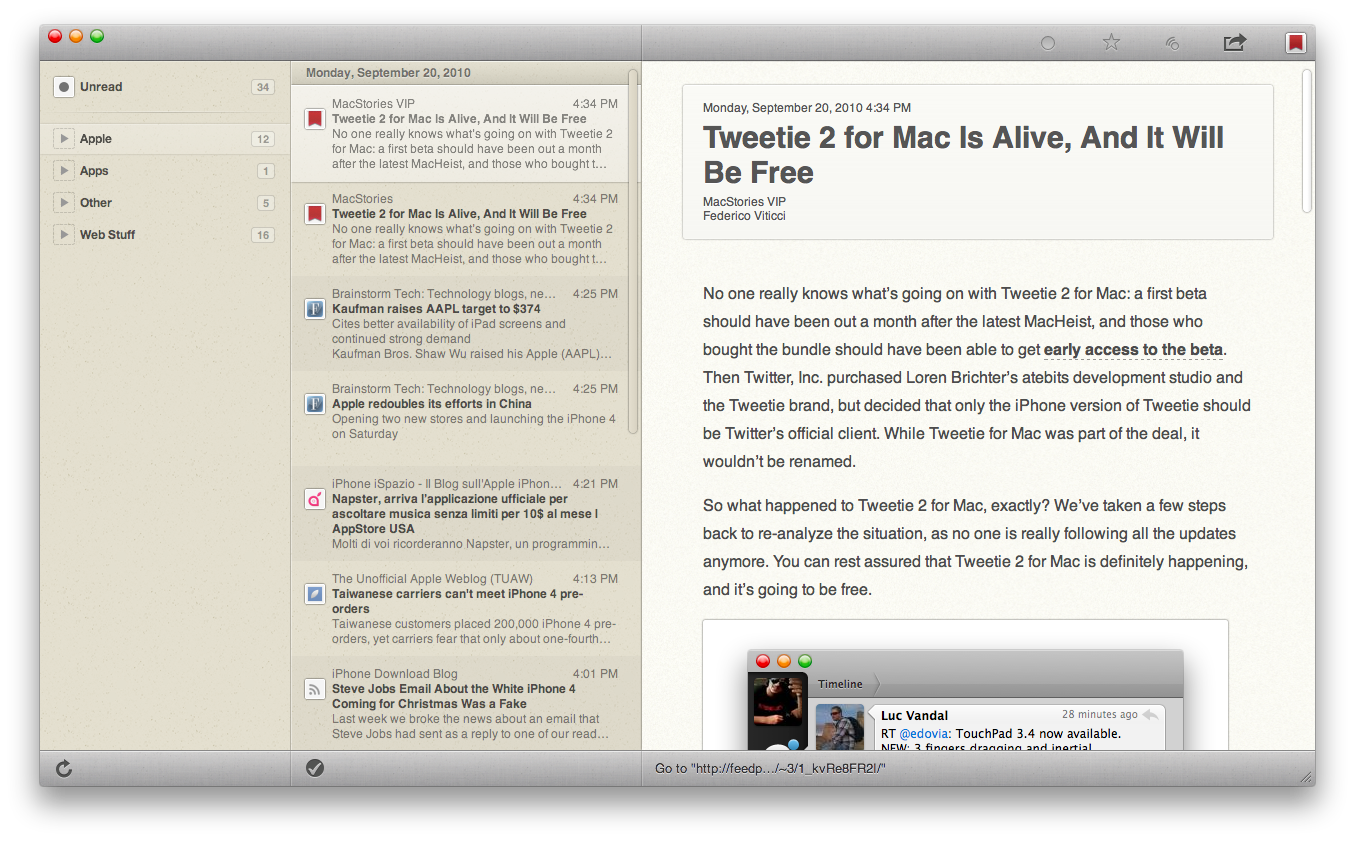Click the swirl icon between star and share
This screenshot has height=841, width=1355.
[x=1172, y=42]
